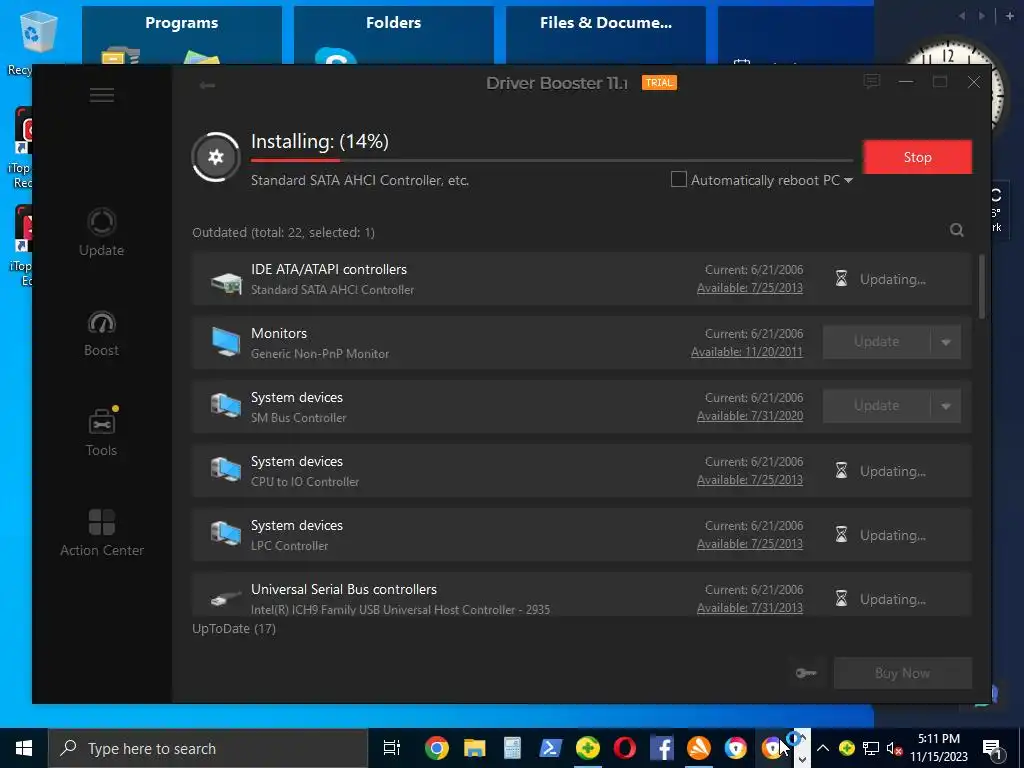Viewport: 1024px width, 768px height.
Task: Open Calculator from taskbar
Action: 513,748
